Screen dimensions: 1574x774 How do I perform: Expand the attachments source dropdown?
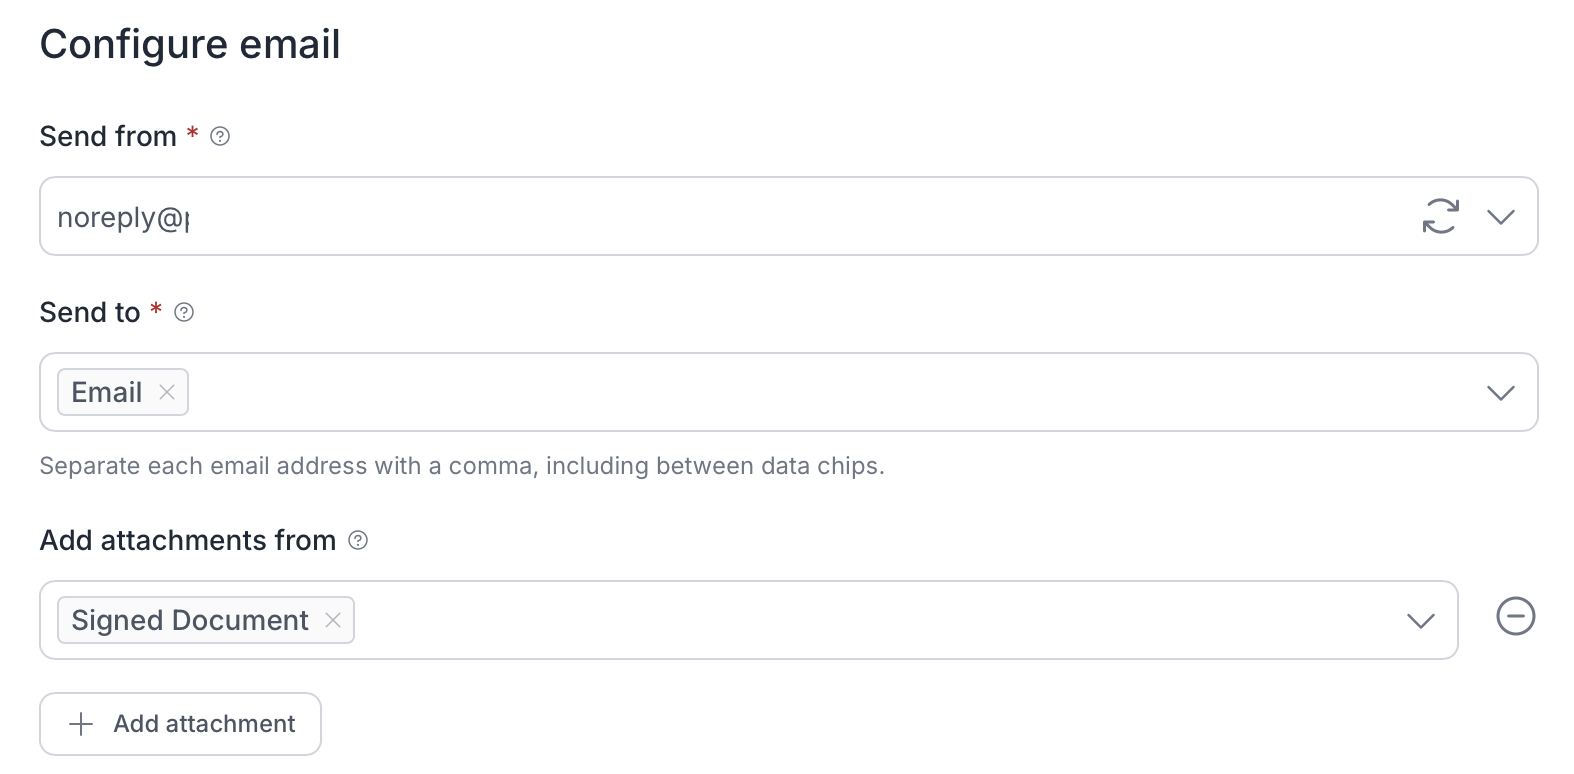coord(1420,620)
